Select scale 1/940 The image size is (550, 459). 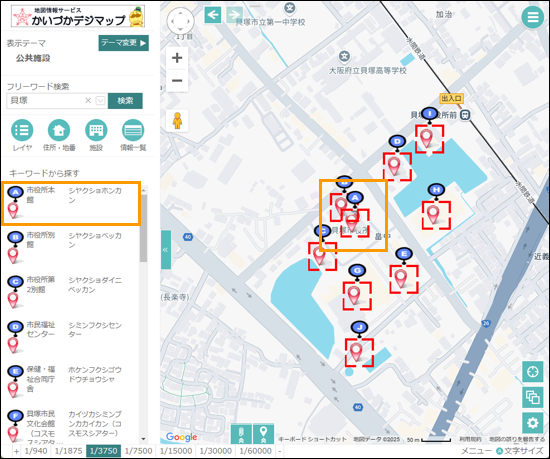(36, 451)
